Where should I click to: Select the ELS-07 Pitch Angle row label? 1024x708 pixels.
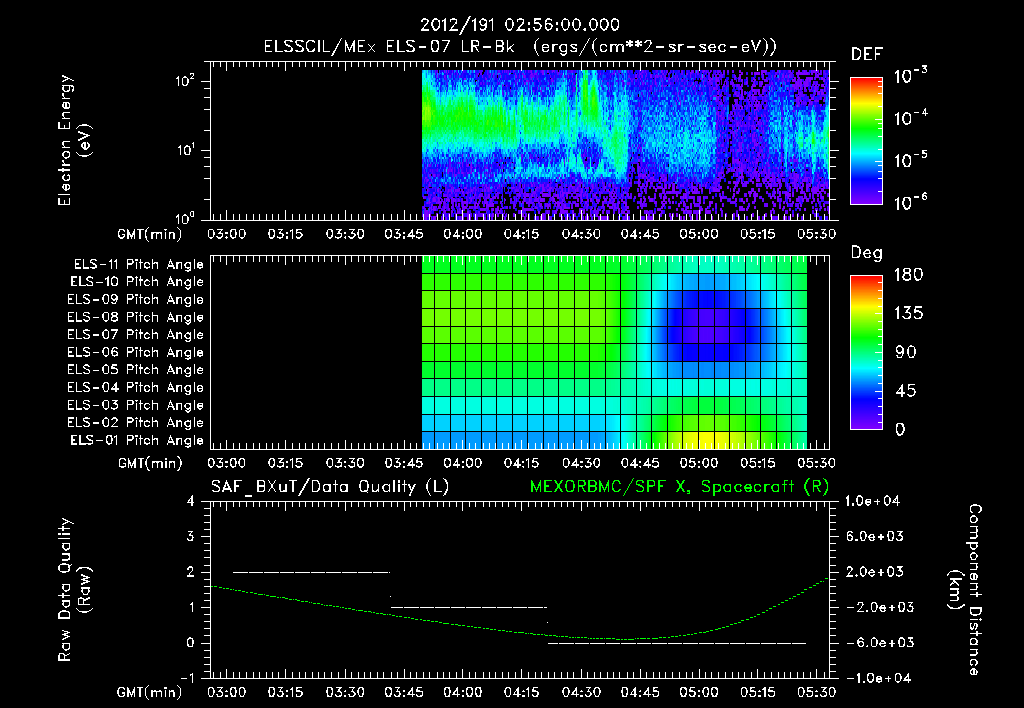(x=135, y=334)
